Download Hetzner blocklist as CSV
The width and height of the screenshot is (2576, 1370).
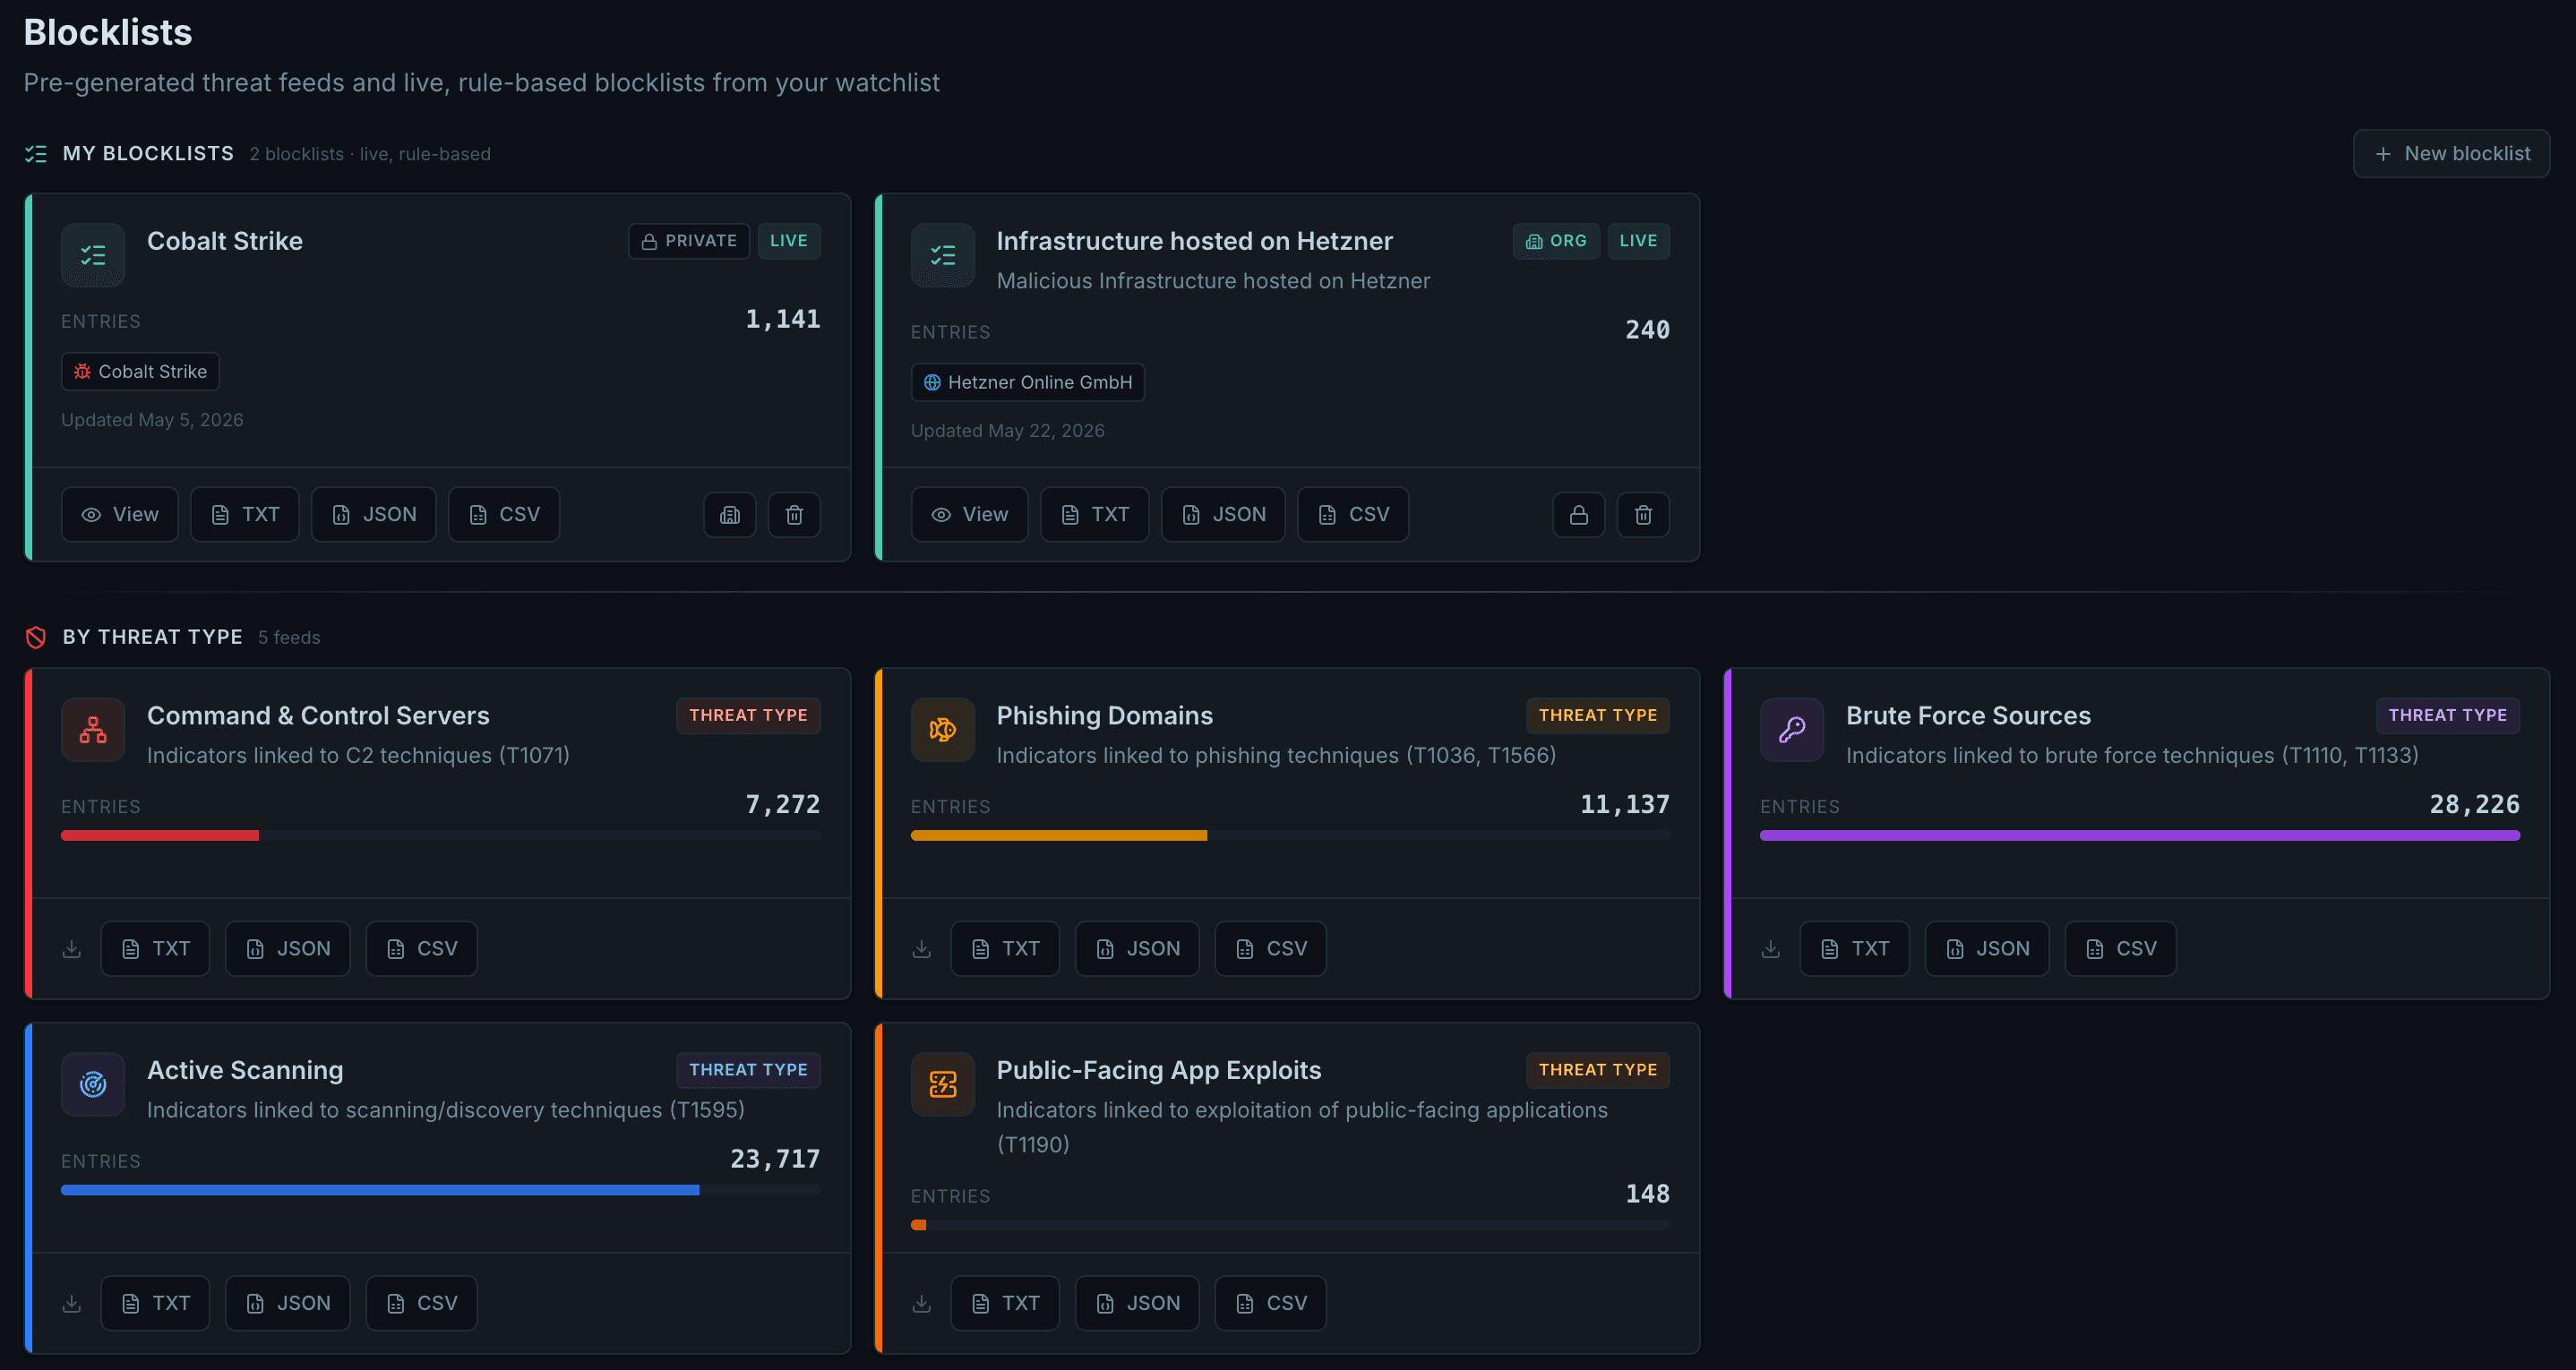tap(1353, 514)
